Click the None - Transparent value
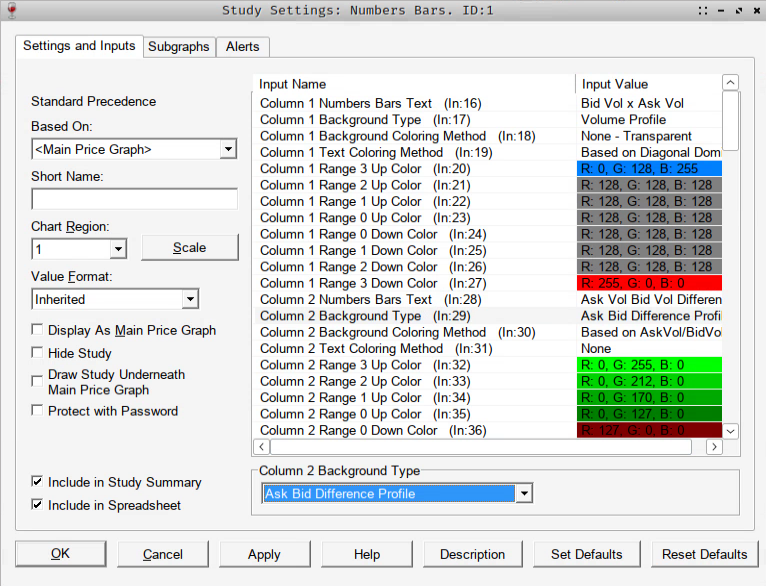 636,136
